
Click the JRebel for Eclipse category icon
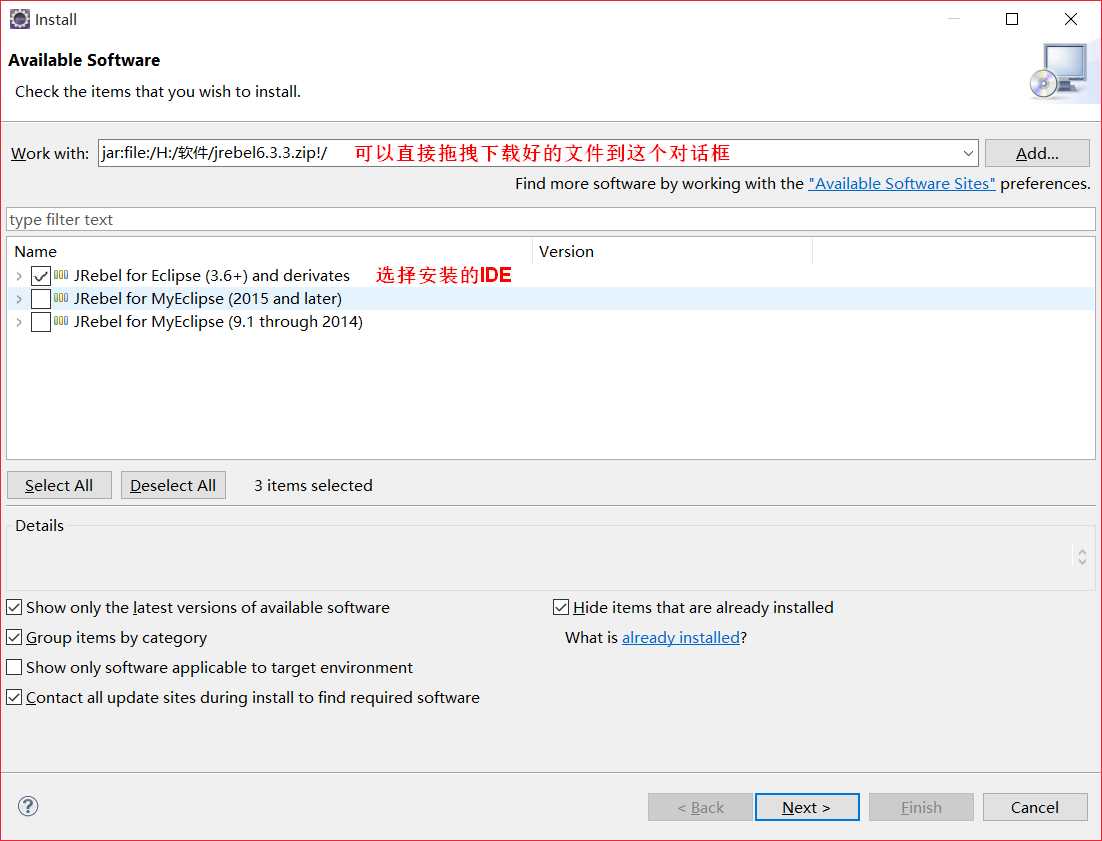61,275
